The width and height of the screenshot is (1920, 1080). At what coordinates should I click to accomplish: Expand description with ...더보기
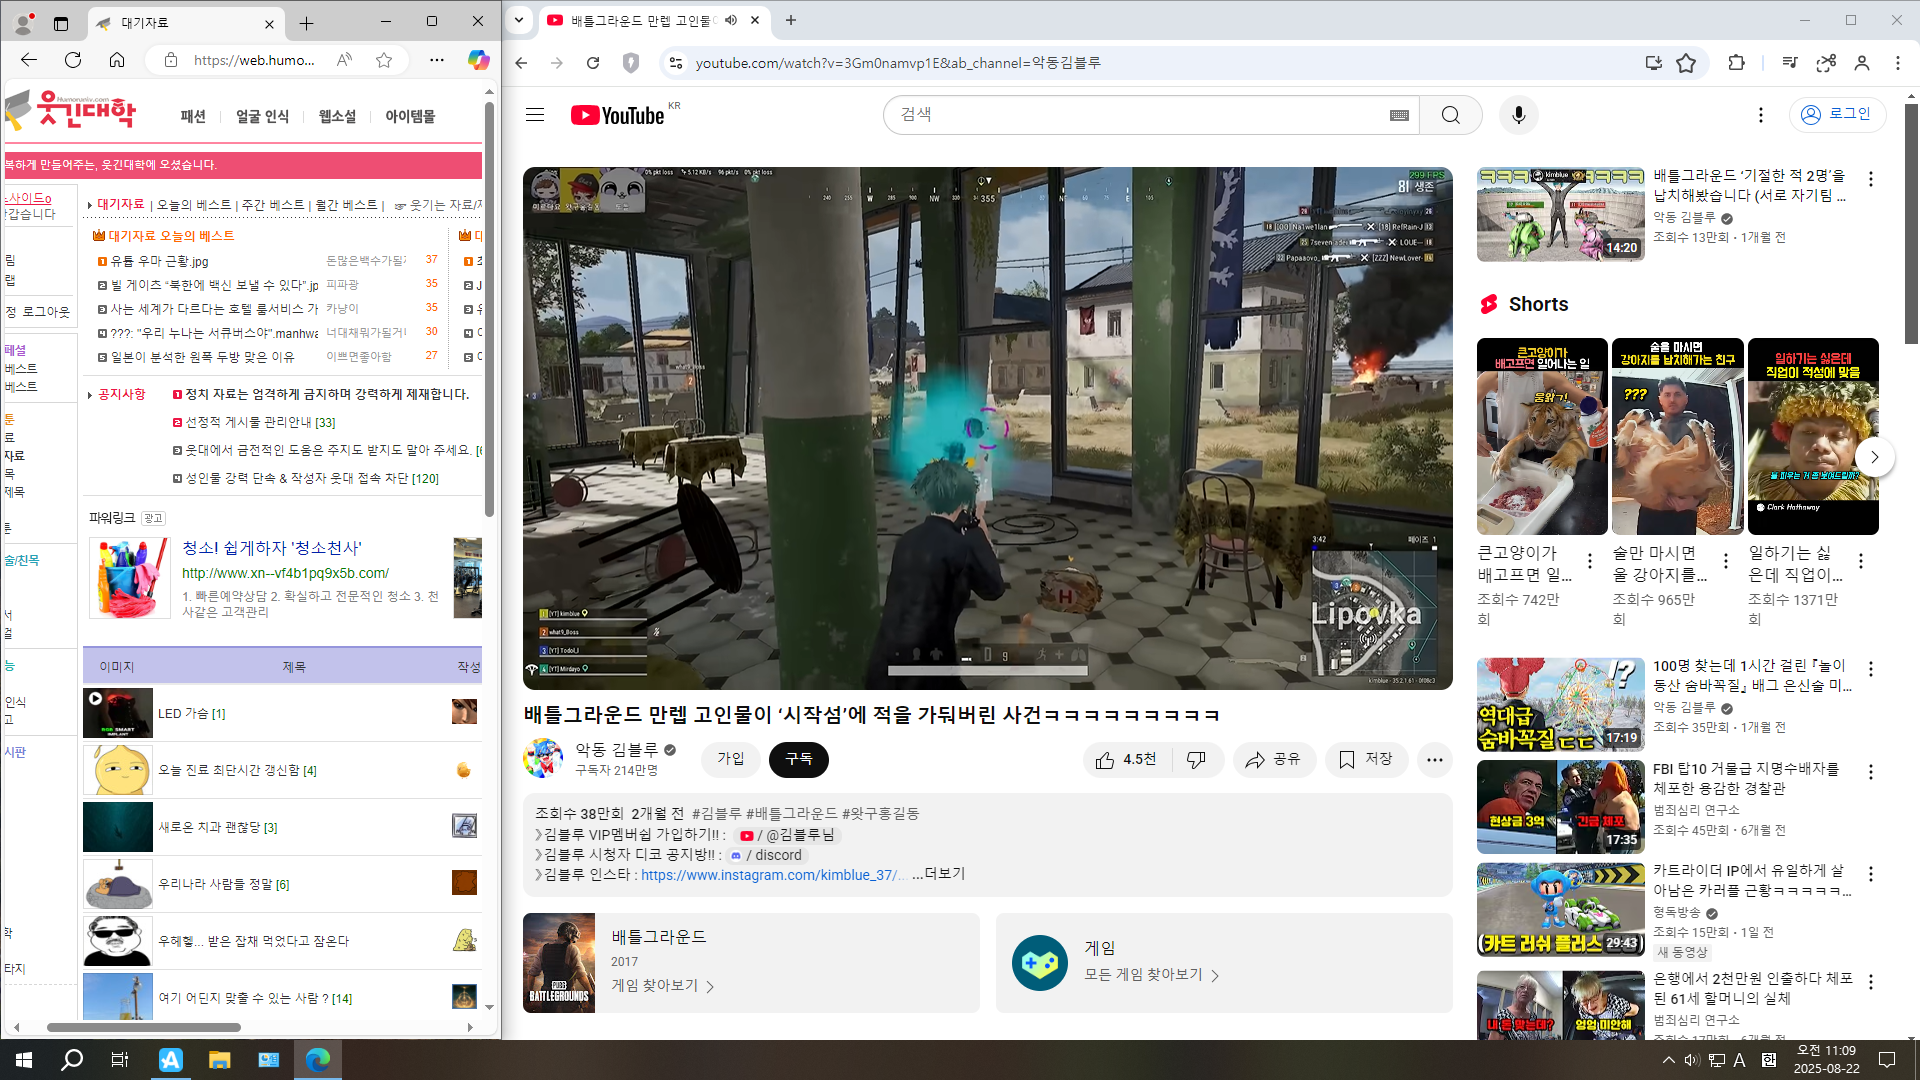coord(938,874)
